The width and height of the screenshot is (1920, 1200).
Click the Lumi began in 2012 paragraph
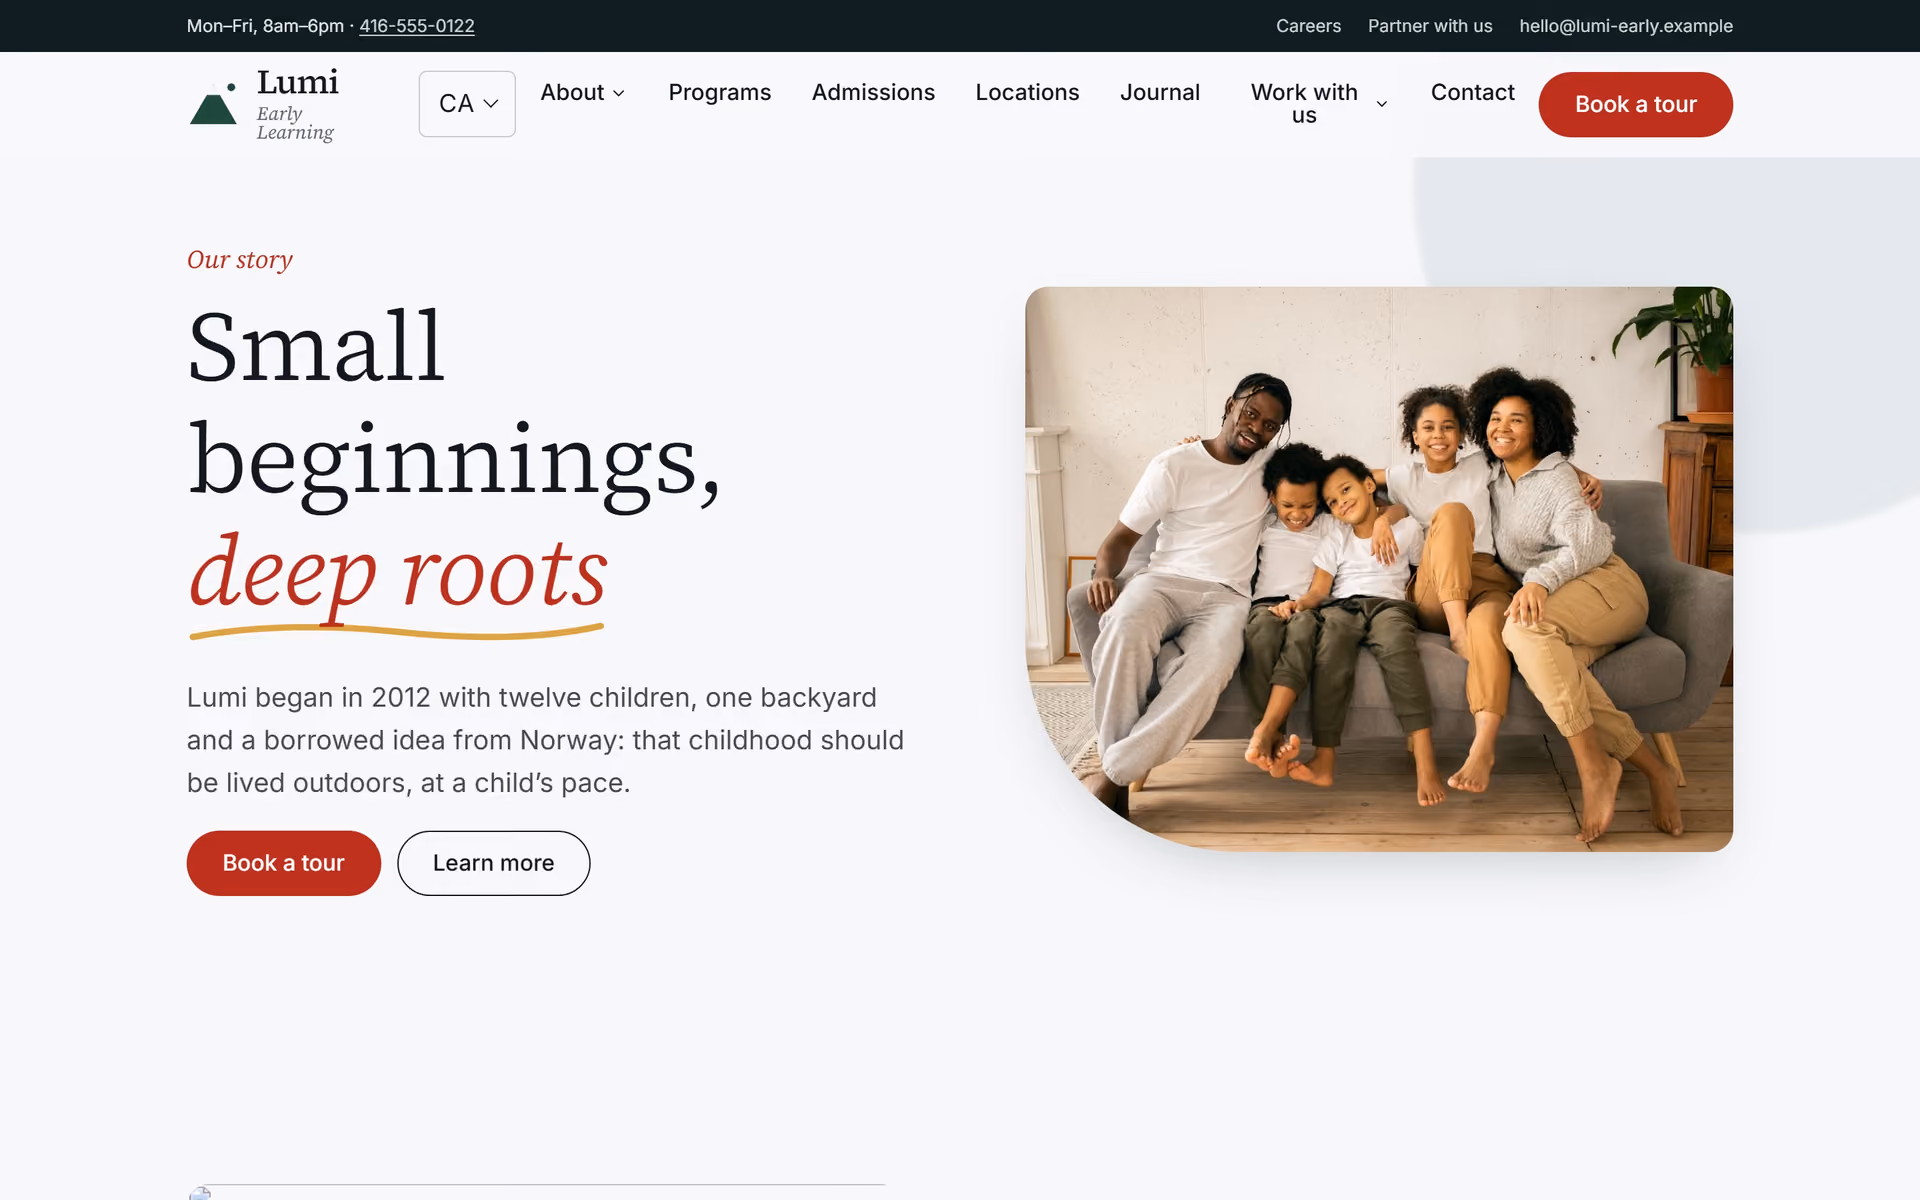click(x=545, y=740)
